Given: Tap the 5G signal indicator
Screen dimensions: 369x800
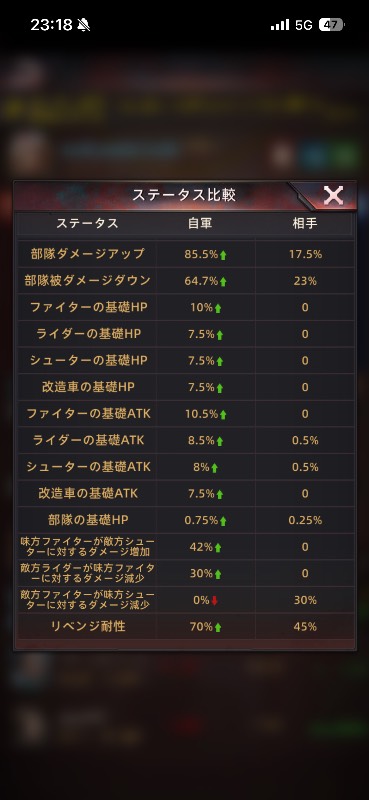Looking at the screenshot, I should [x=304, y=24].
